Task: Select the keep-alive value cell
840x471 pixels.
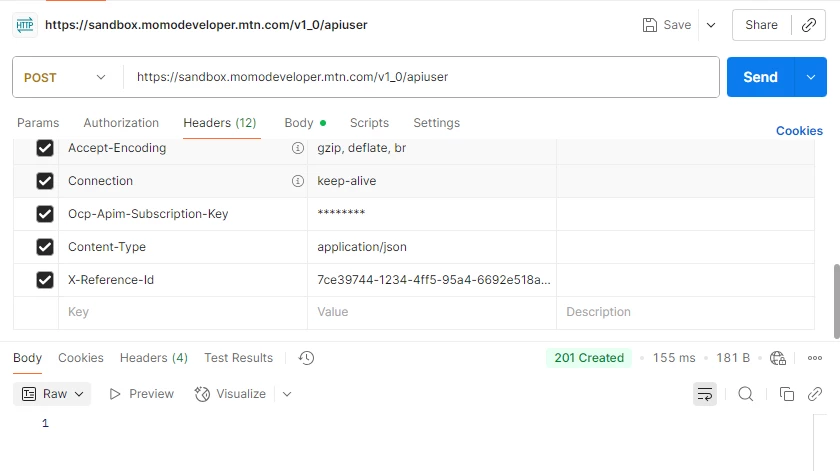Action: tap(432, 181)
